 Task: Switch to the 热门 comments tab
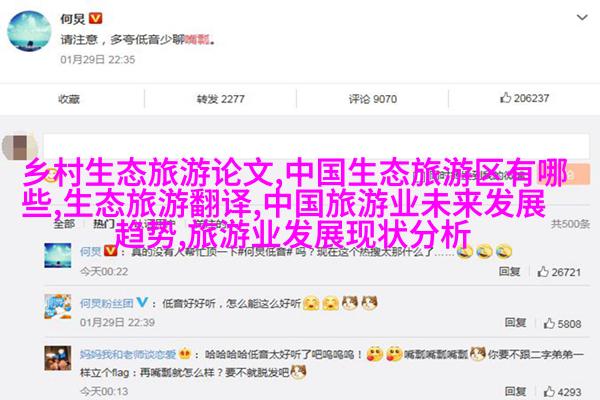coord(104,224)
